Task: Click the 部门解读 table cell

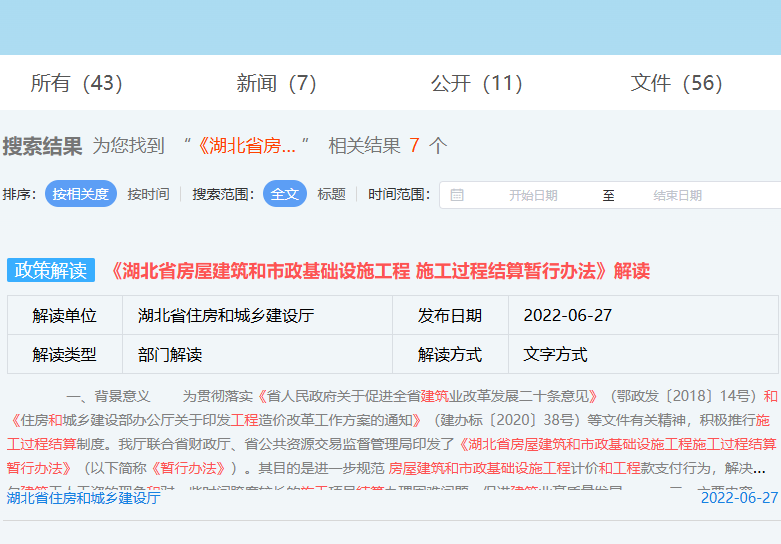Action: [x=170, y=354]
